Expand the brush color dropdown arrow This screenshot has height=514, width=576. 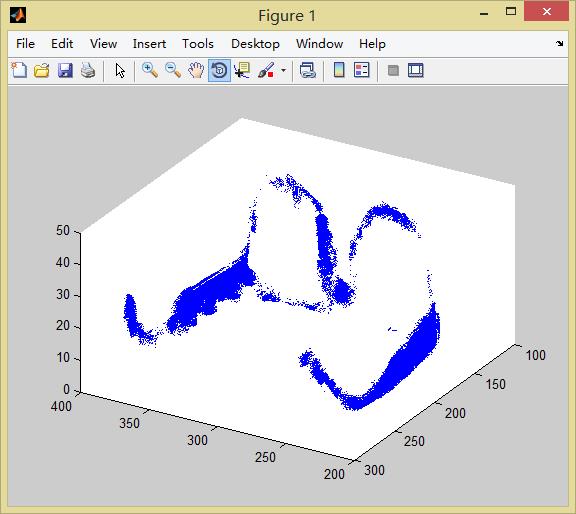(283, 70)
